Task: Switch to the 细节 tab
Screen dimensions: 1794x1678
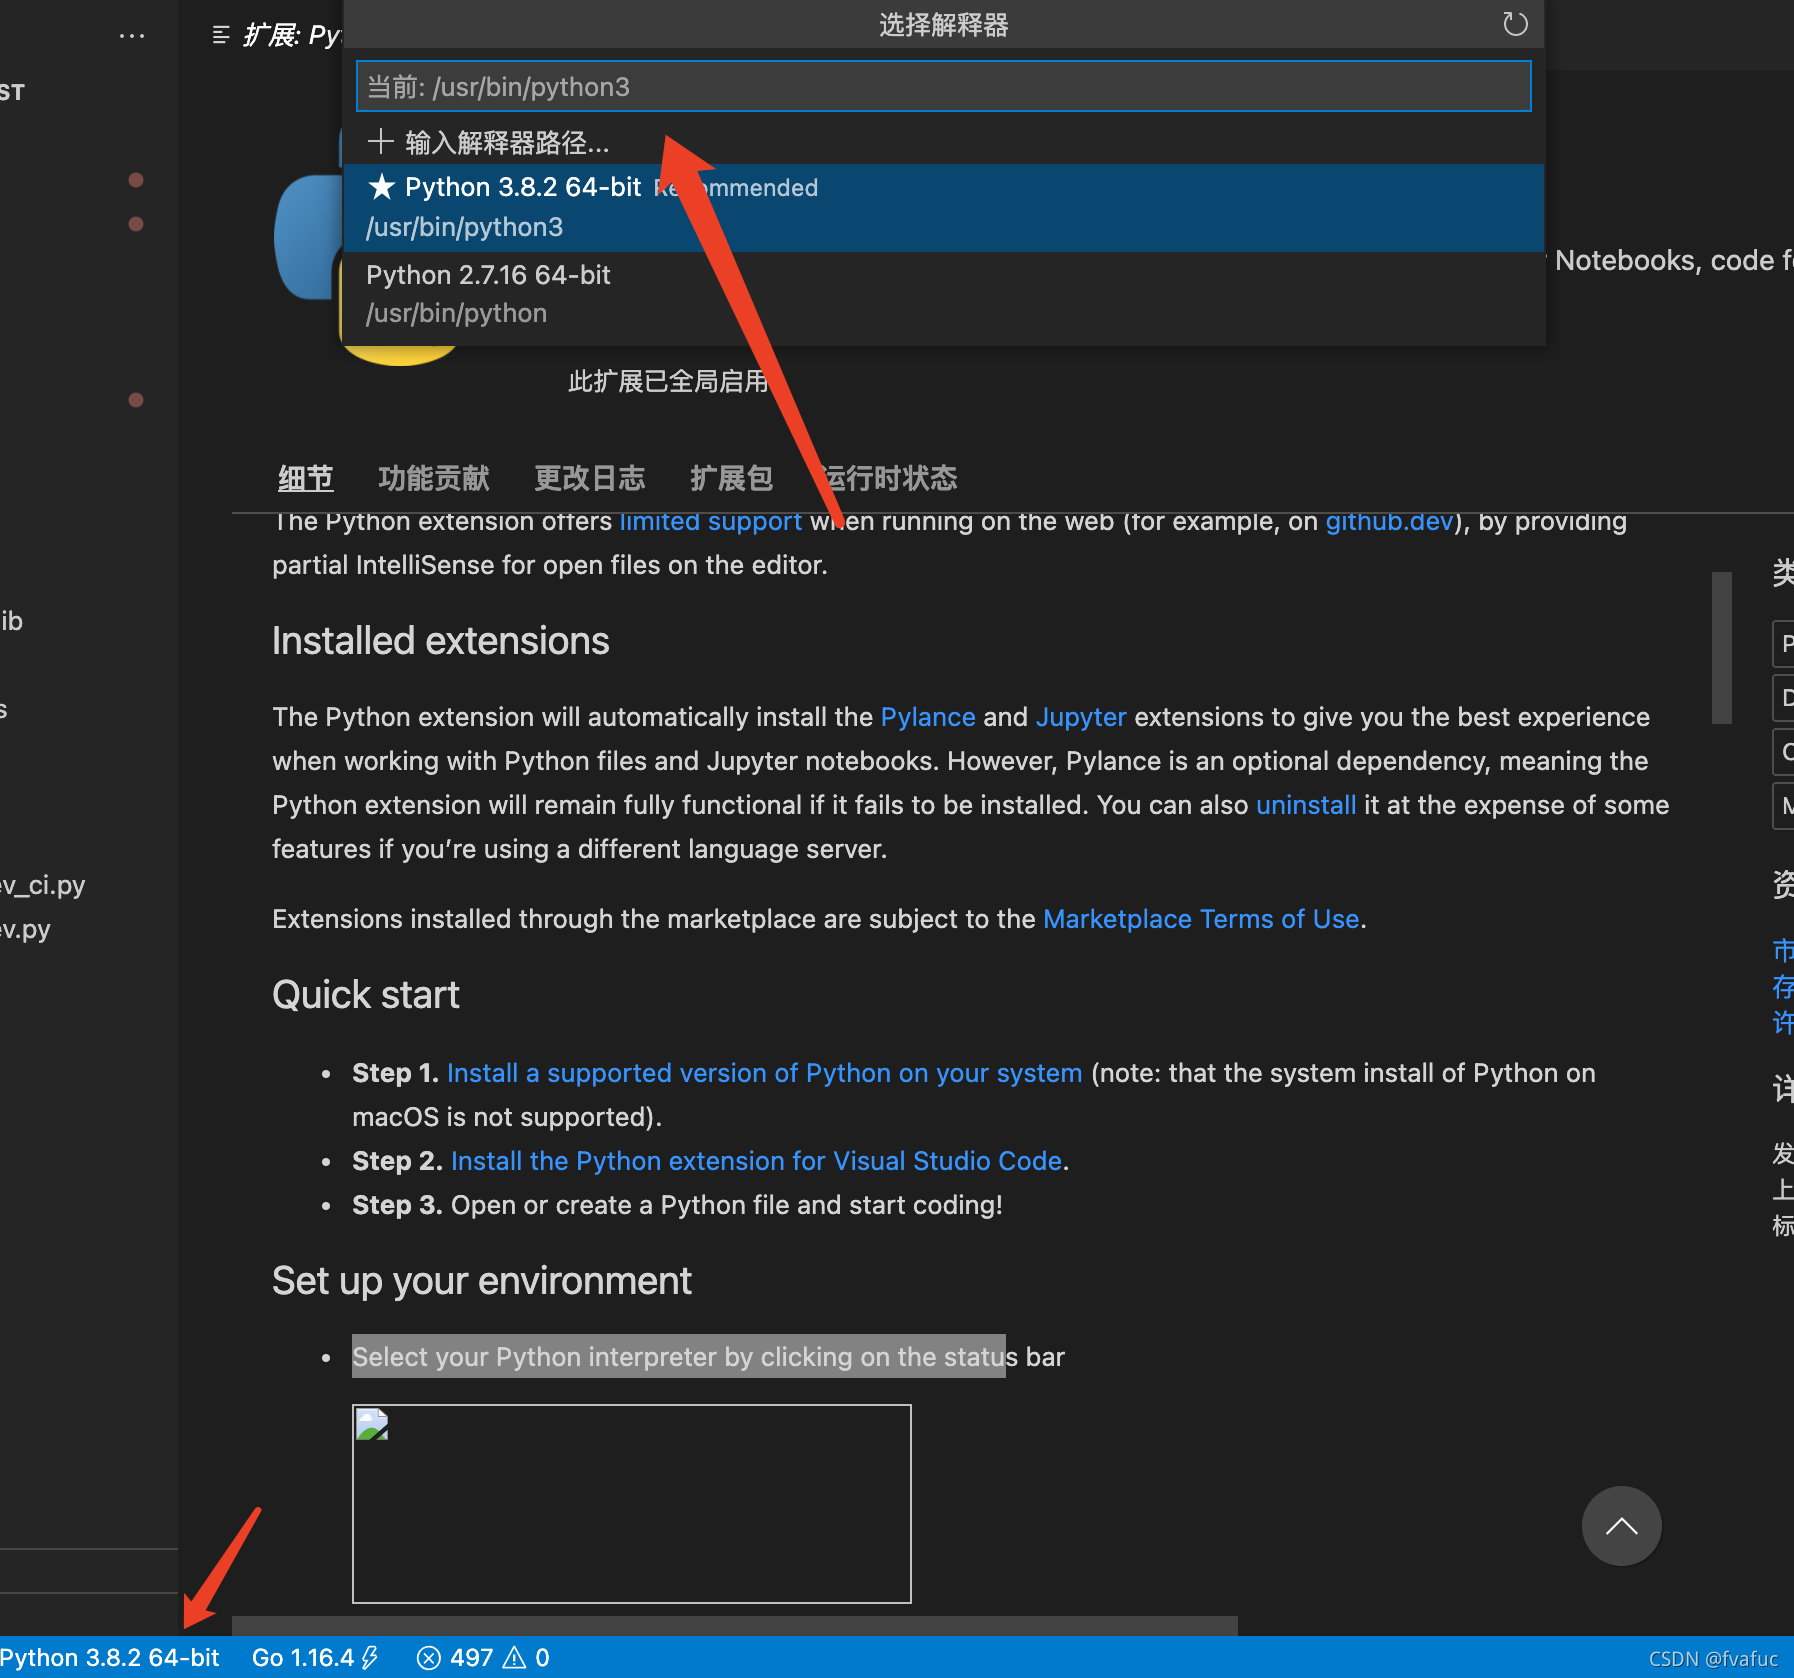Action: [x=305, y=478]
